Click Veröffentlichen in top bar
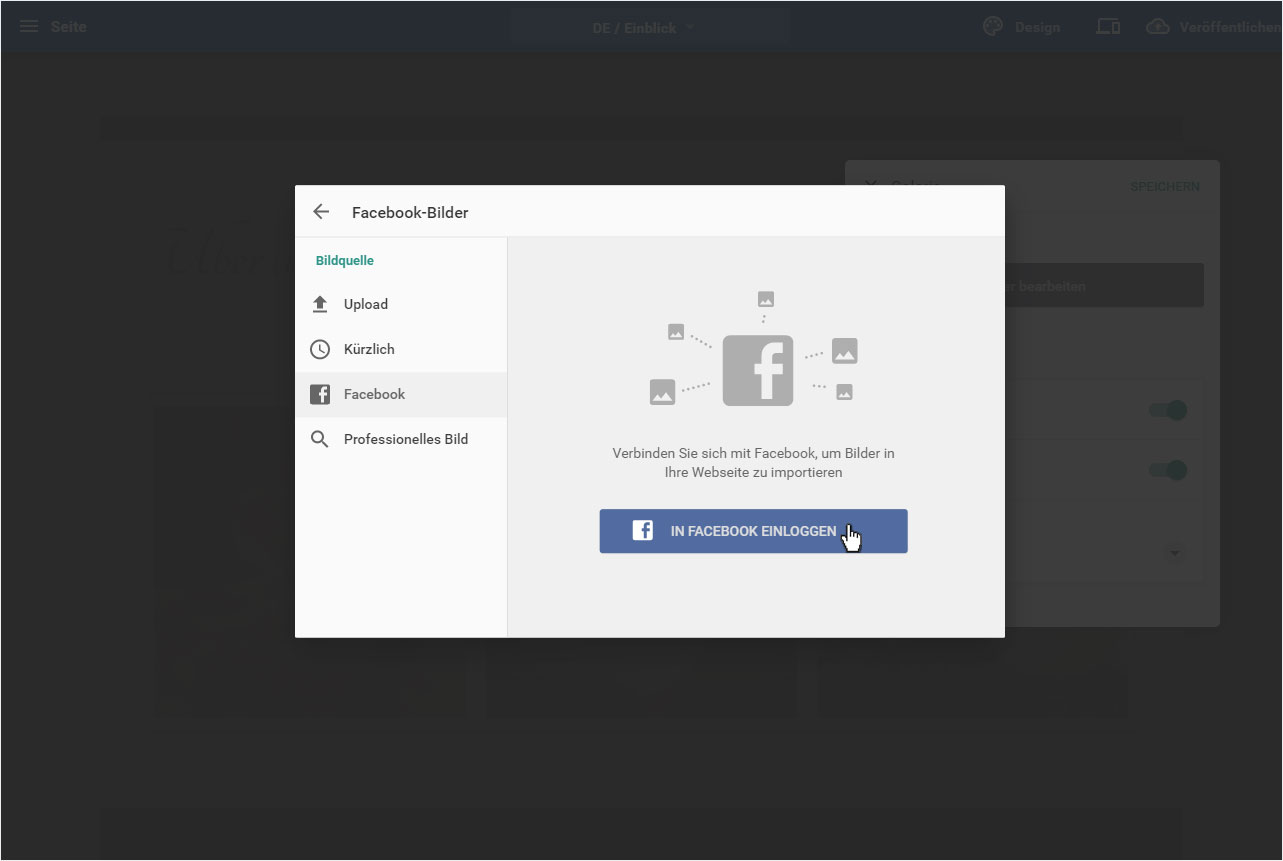This screenshot has height=861, width=1283. tap(1231, 27)
